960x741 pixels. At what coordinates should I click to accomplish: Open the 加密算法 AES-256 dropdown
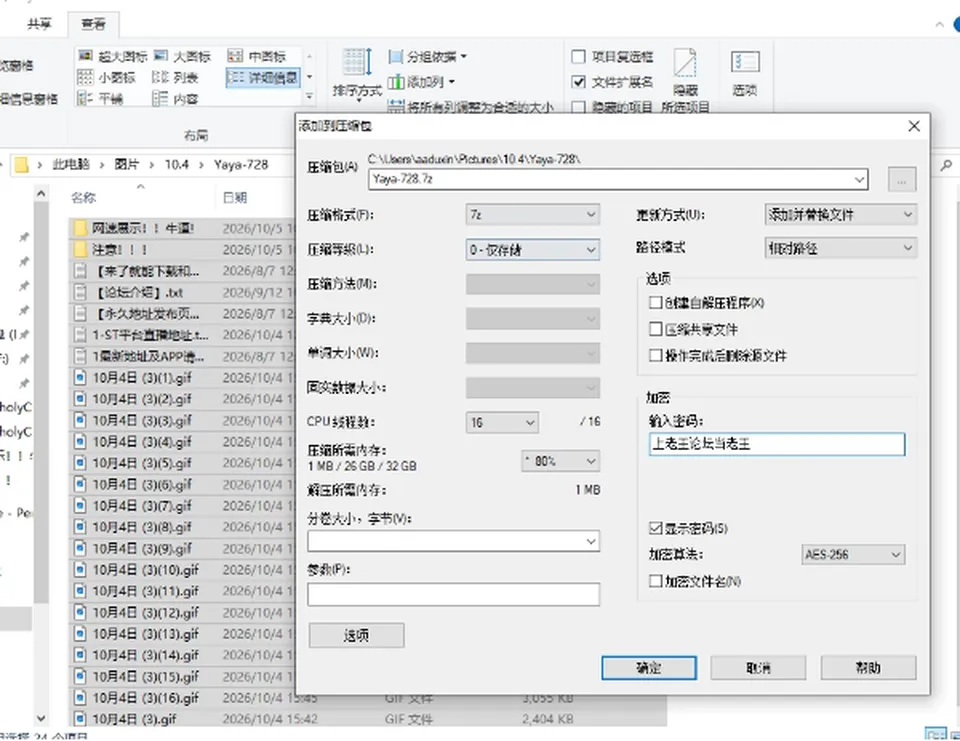[853, 554]
